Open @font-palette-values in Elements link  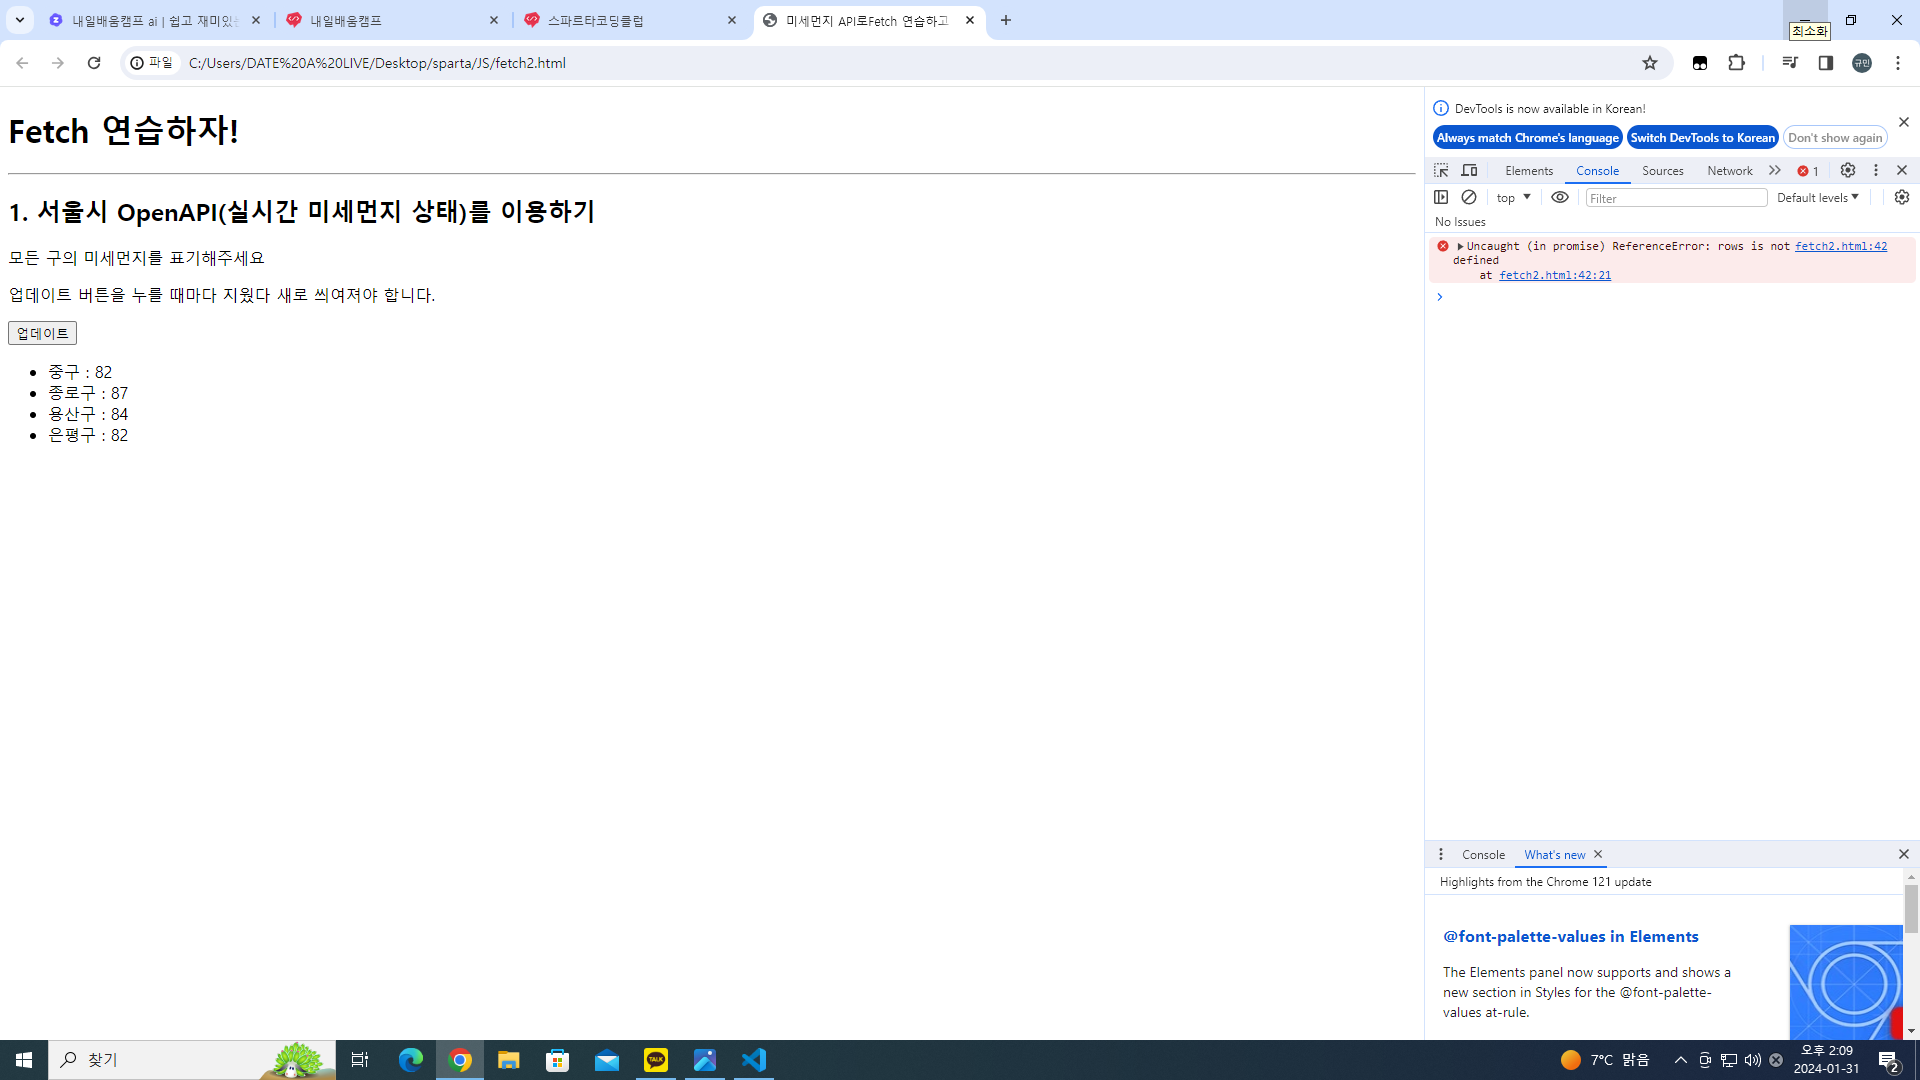click(1570, 937)
